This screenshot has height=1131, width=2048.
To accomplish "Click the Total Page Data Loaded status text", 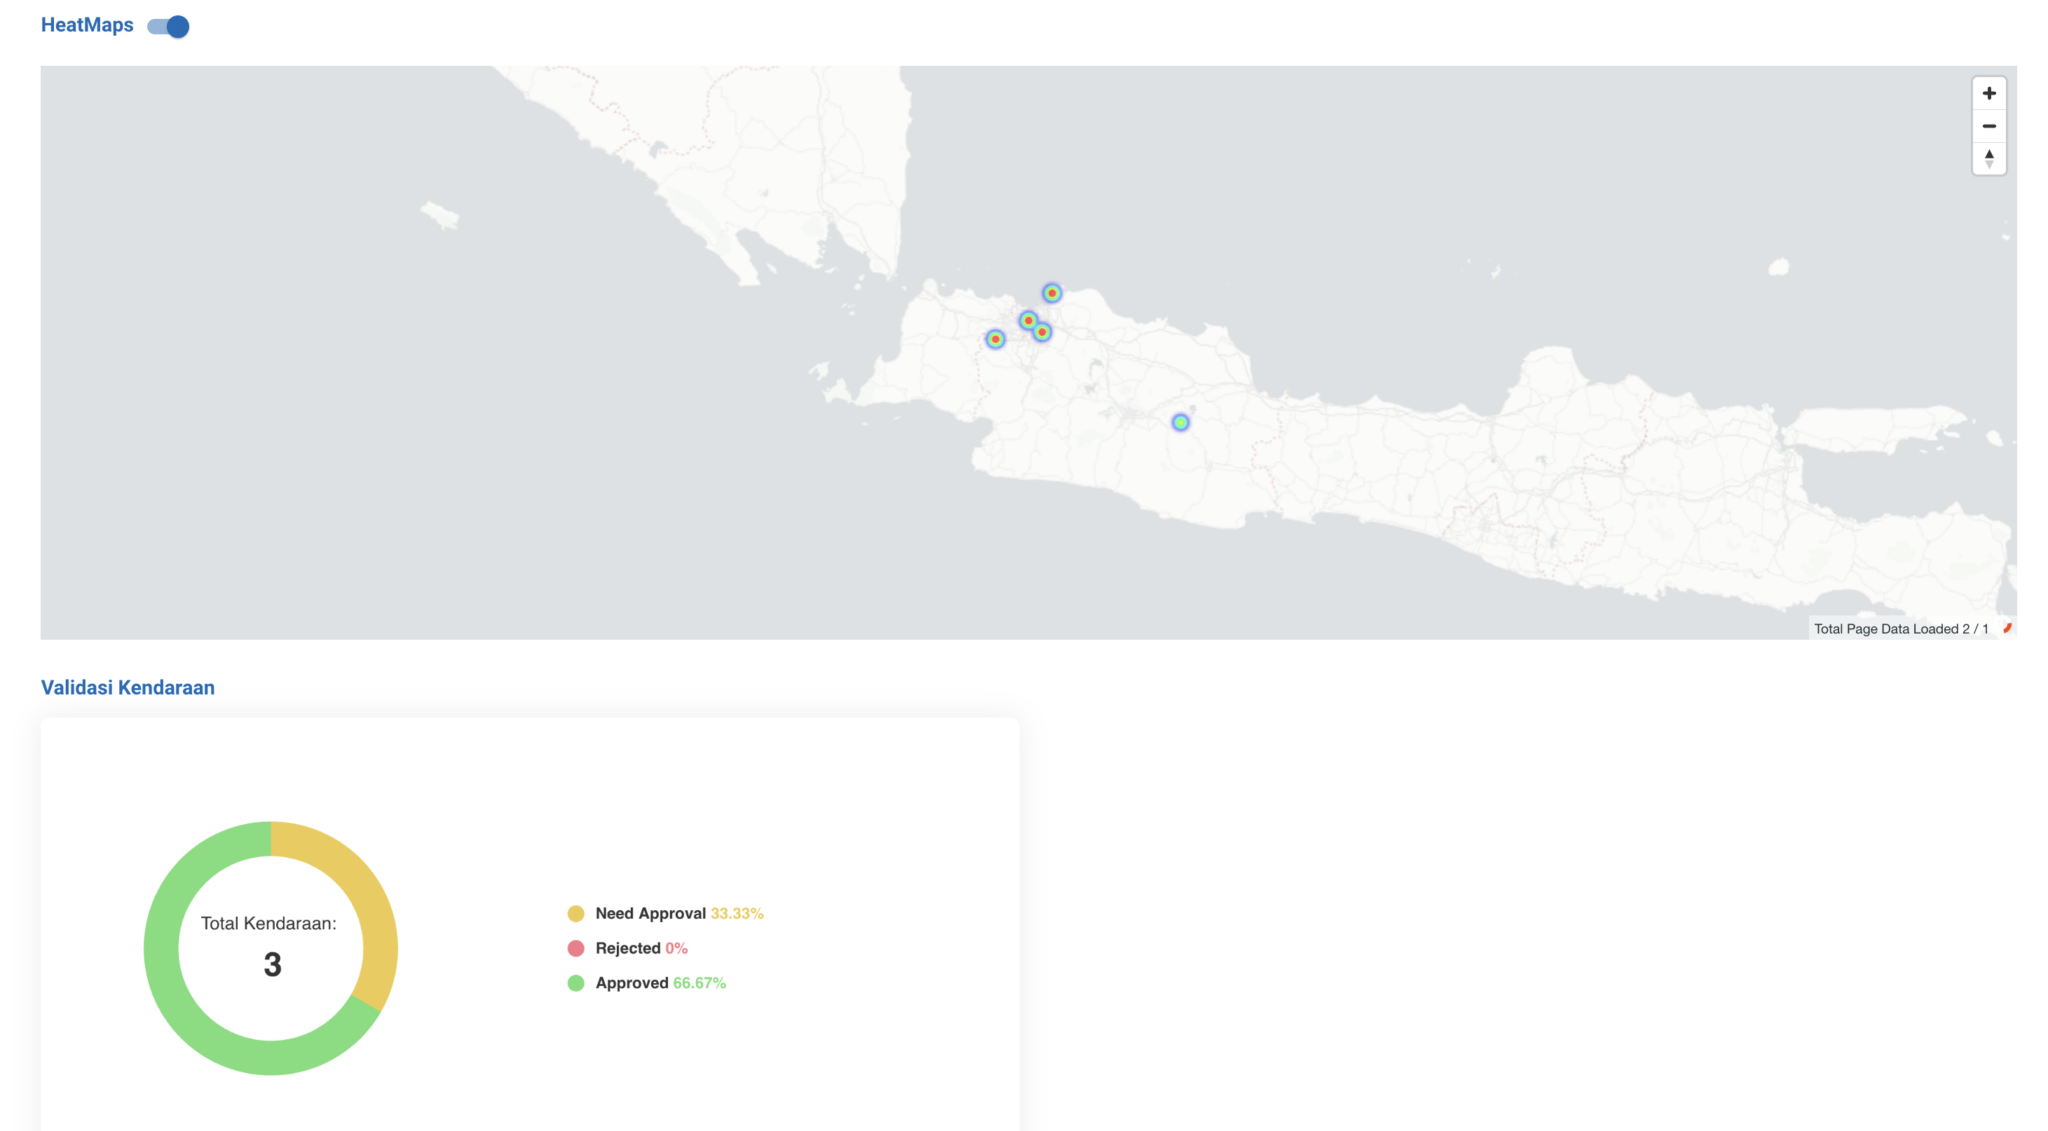I will click(1901, 628).
